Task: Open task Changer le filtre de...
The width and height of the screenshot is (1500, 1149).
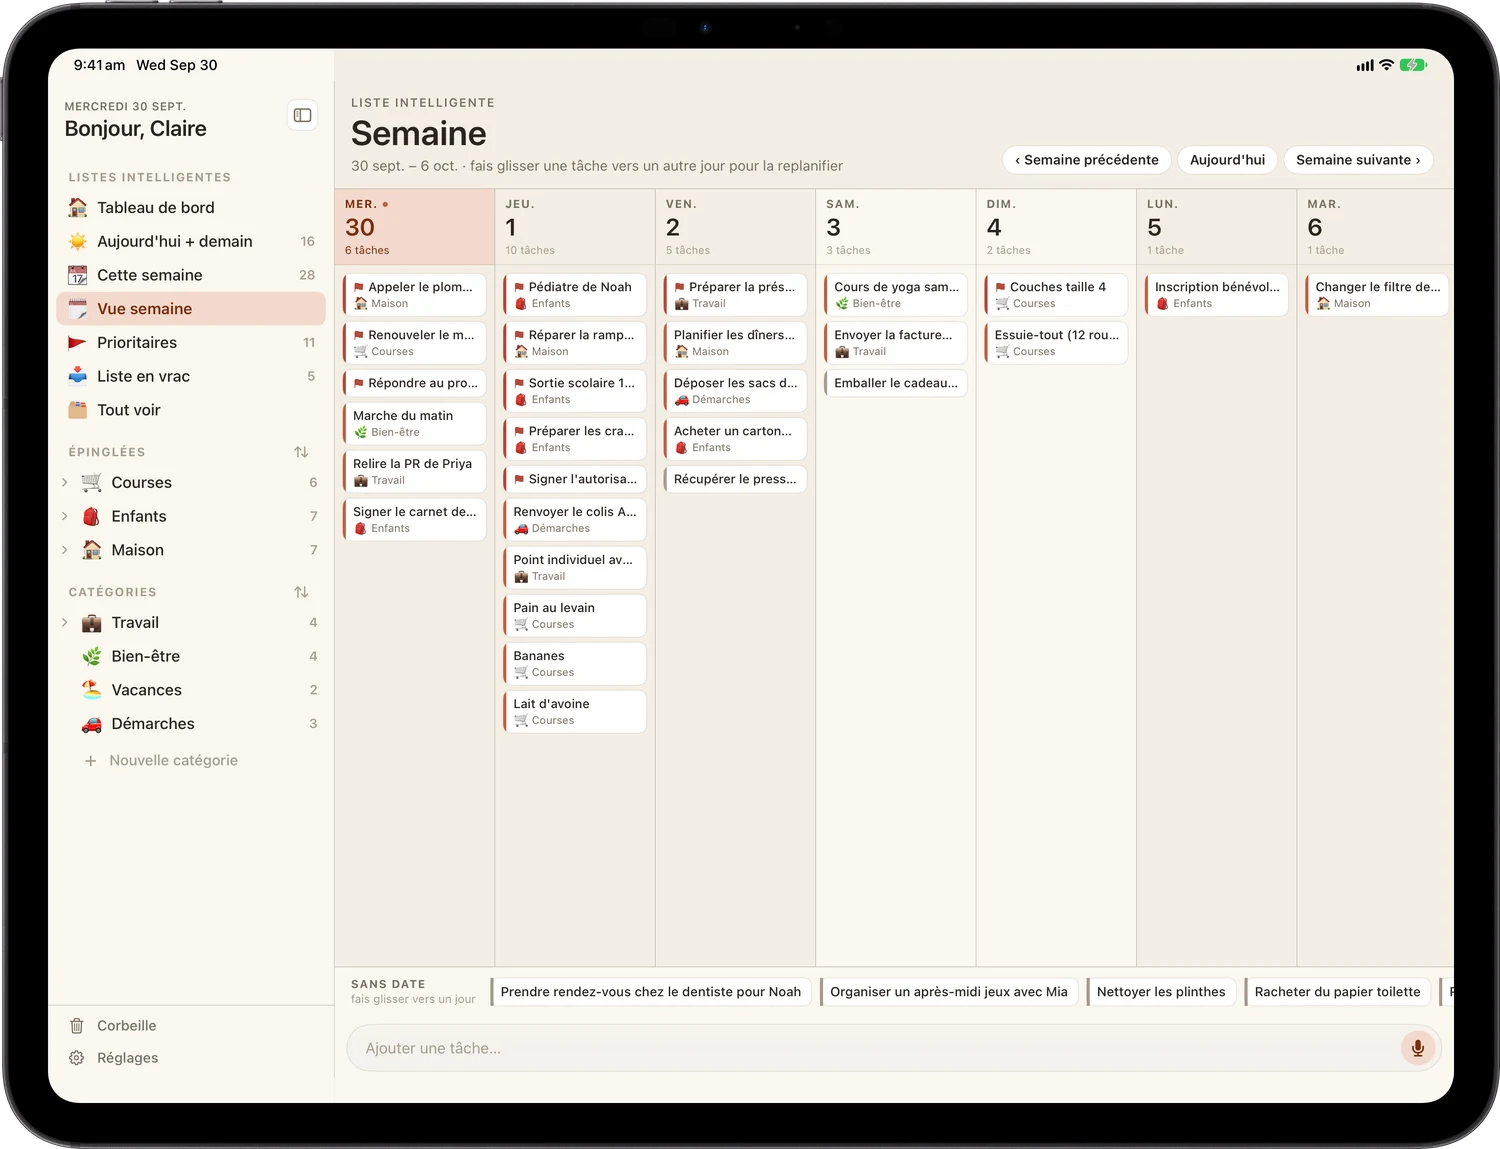Action: [x=1377, y=294]
